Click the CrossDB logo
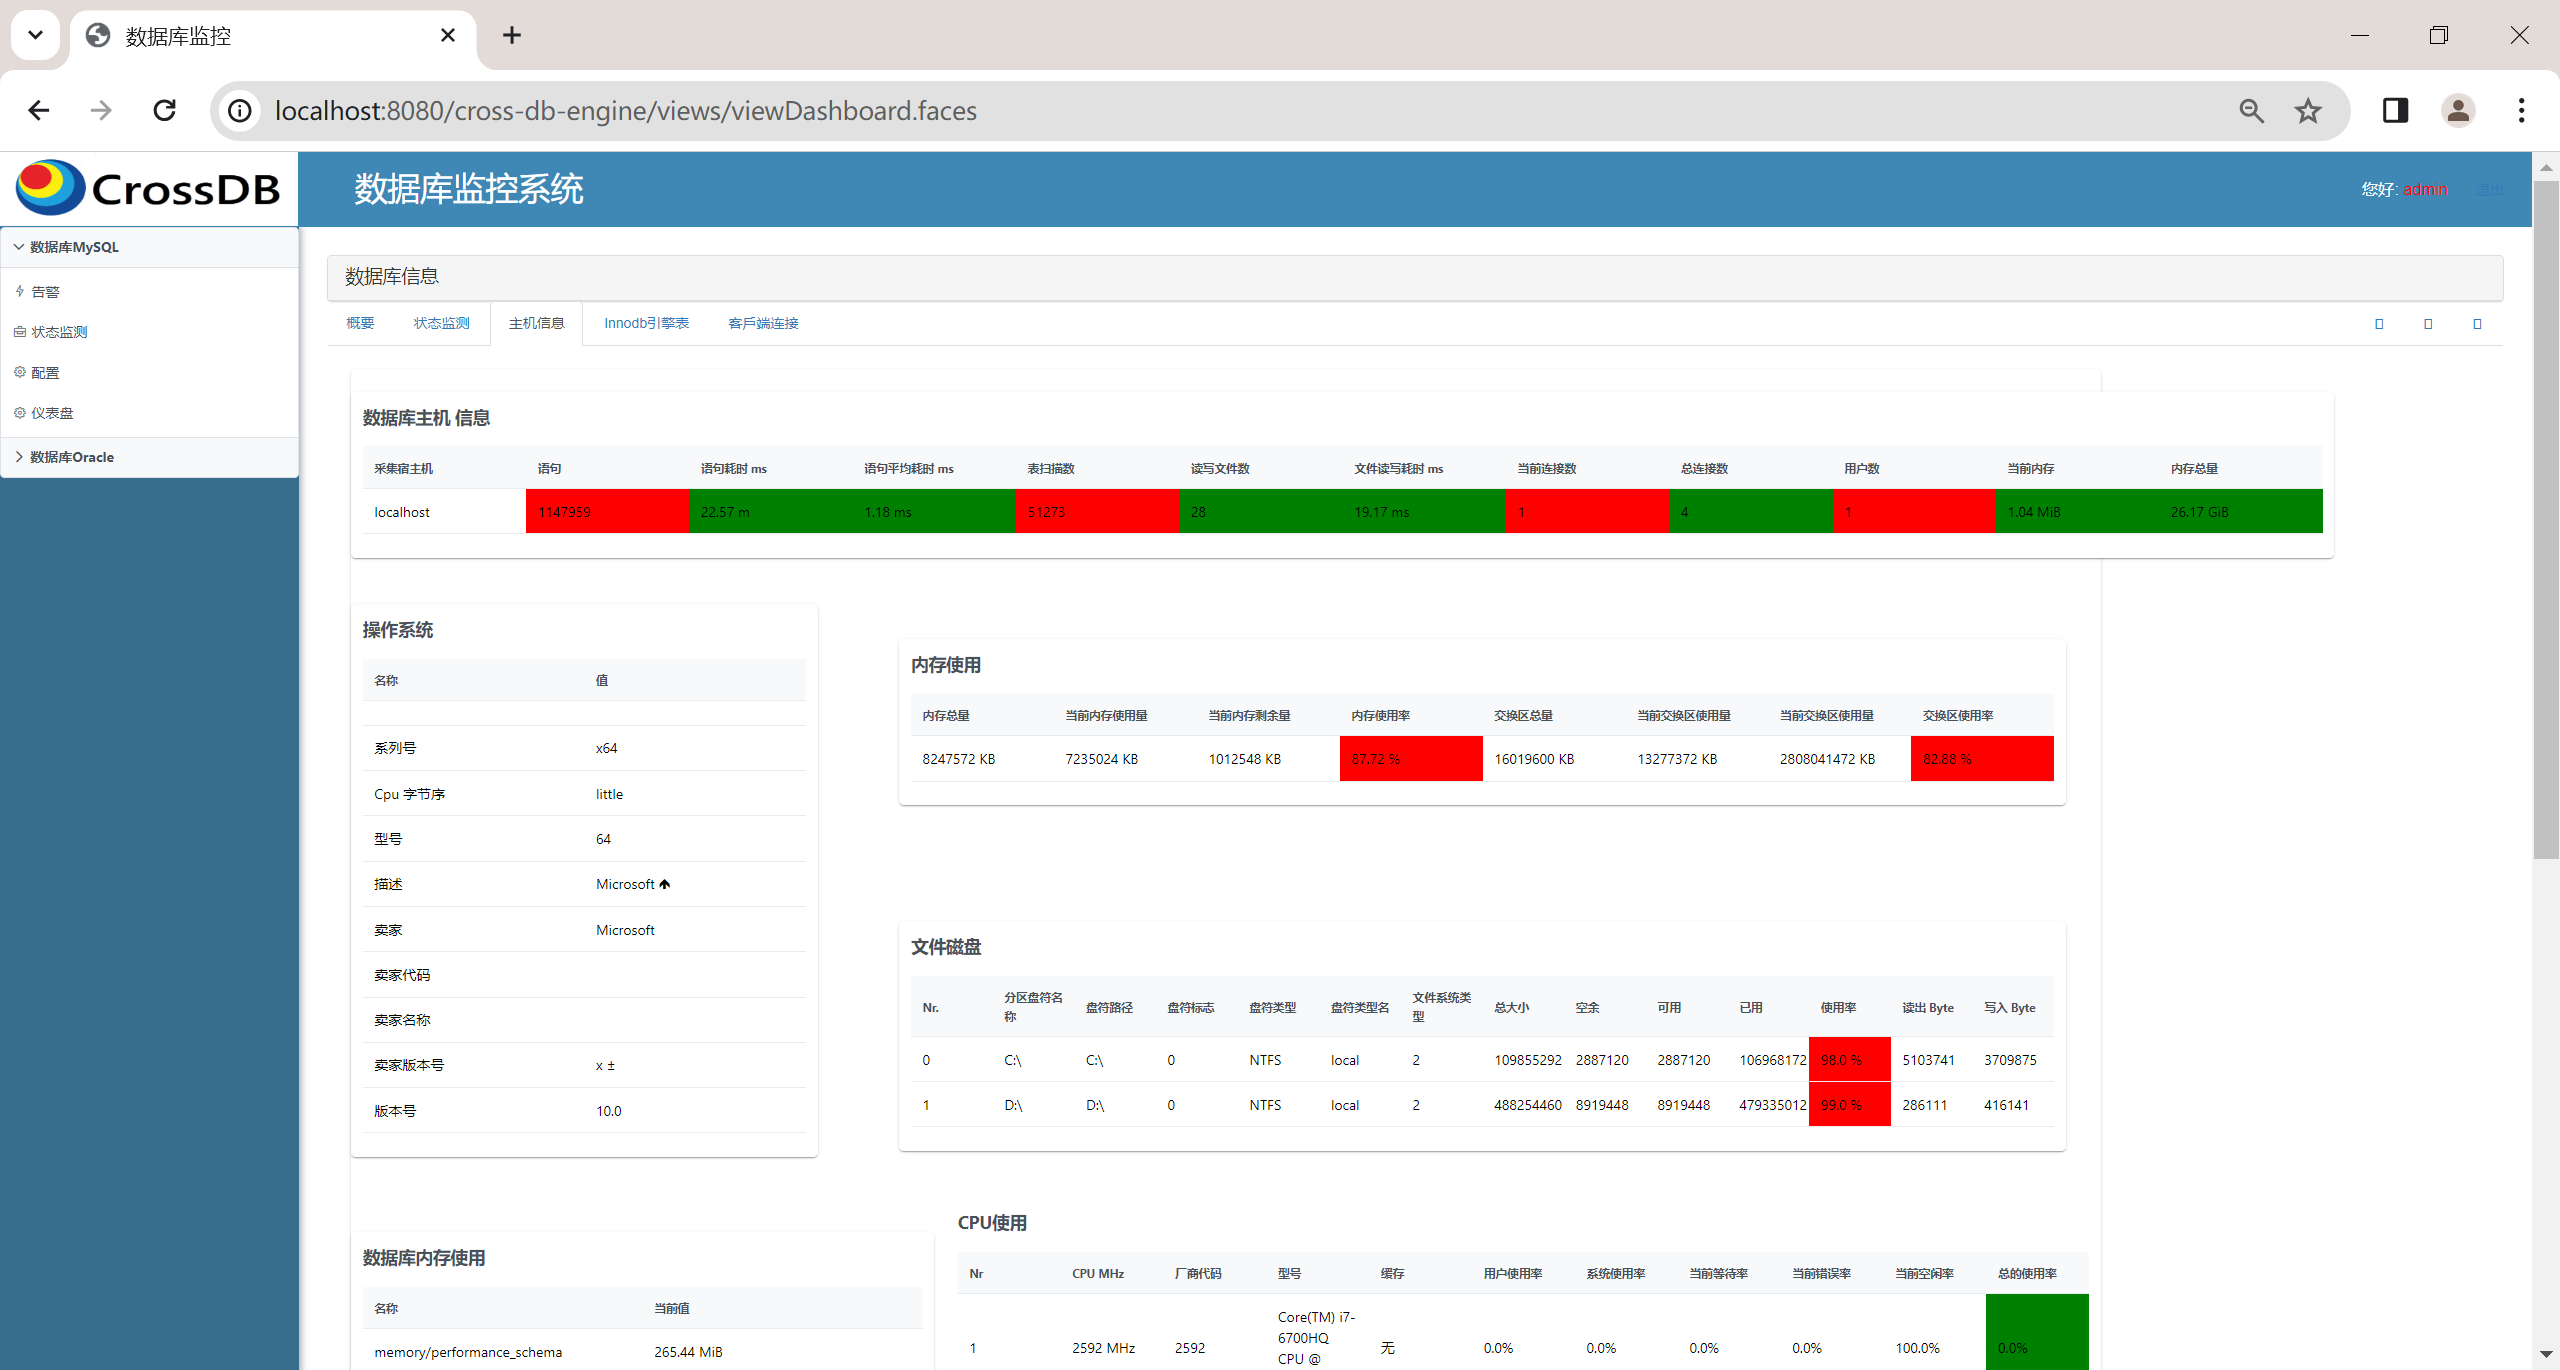The width and height of the screenshot is (2560, 1370). [x=148, y=189]
